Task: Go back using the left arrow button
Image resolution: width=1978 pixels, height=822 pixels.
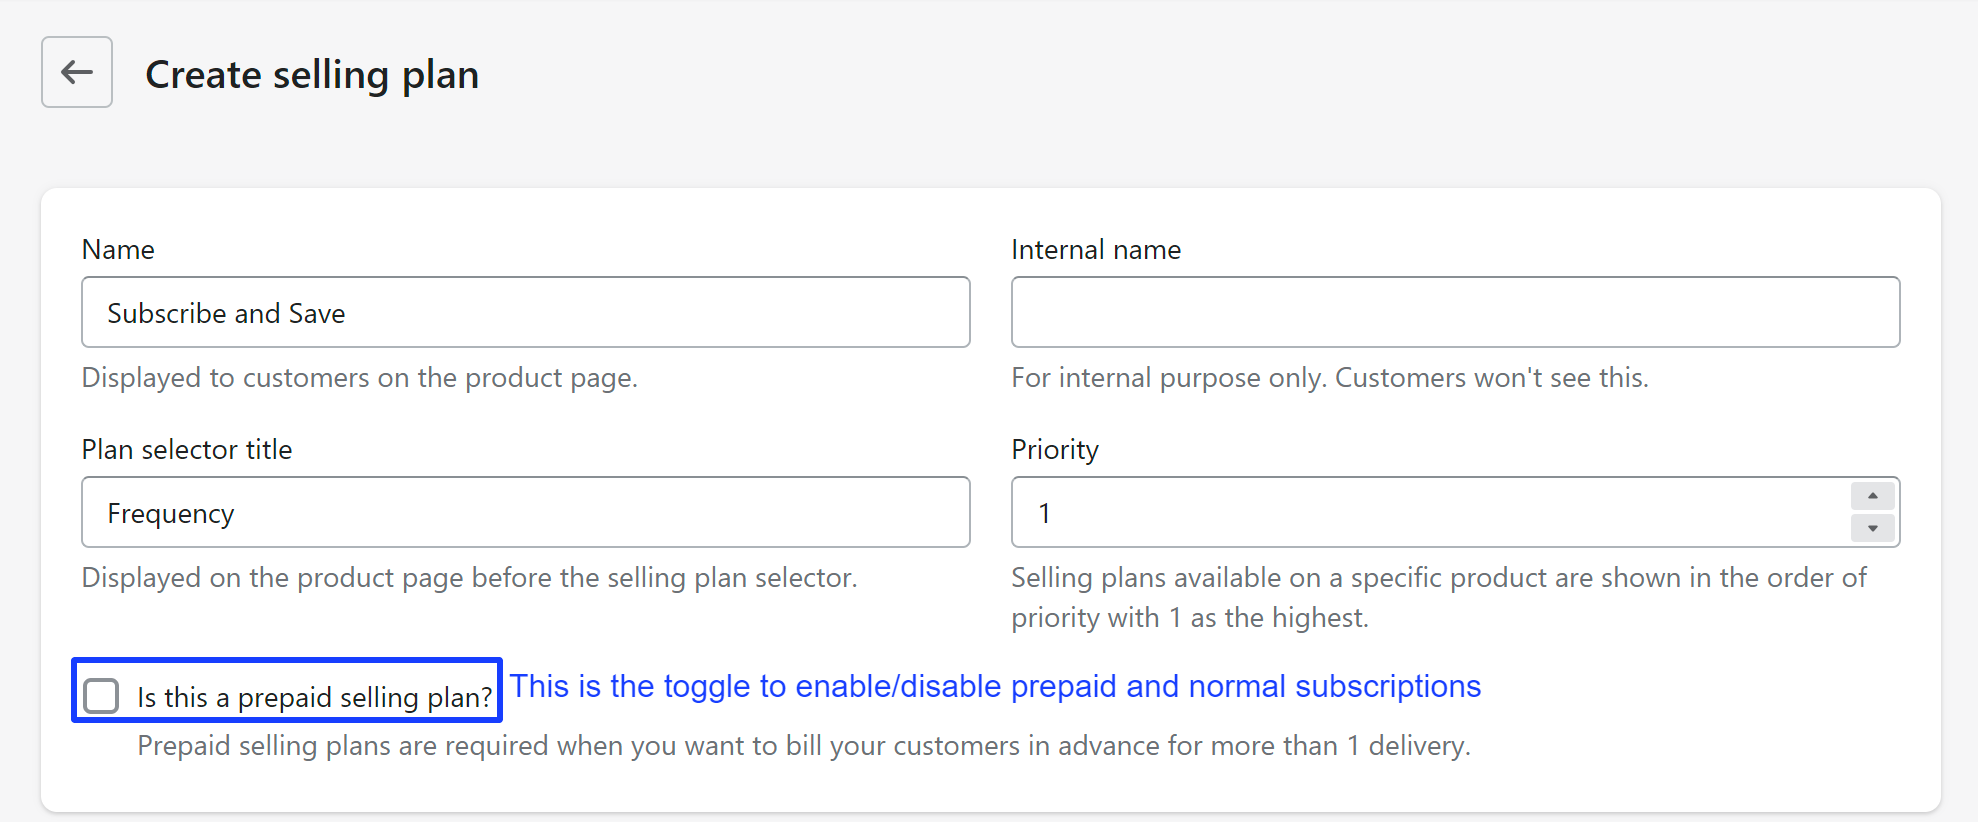Action: tap(77, 72)
